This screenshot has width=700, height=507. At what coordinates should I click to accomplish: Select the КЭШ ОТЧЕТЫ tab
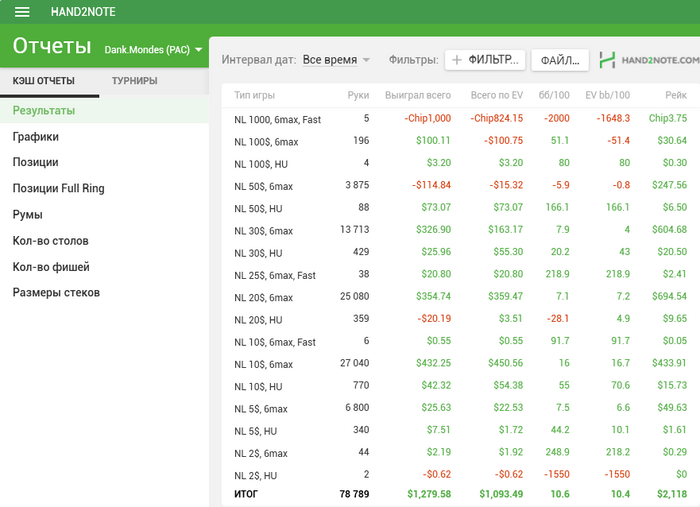[44, 80]
